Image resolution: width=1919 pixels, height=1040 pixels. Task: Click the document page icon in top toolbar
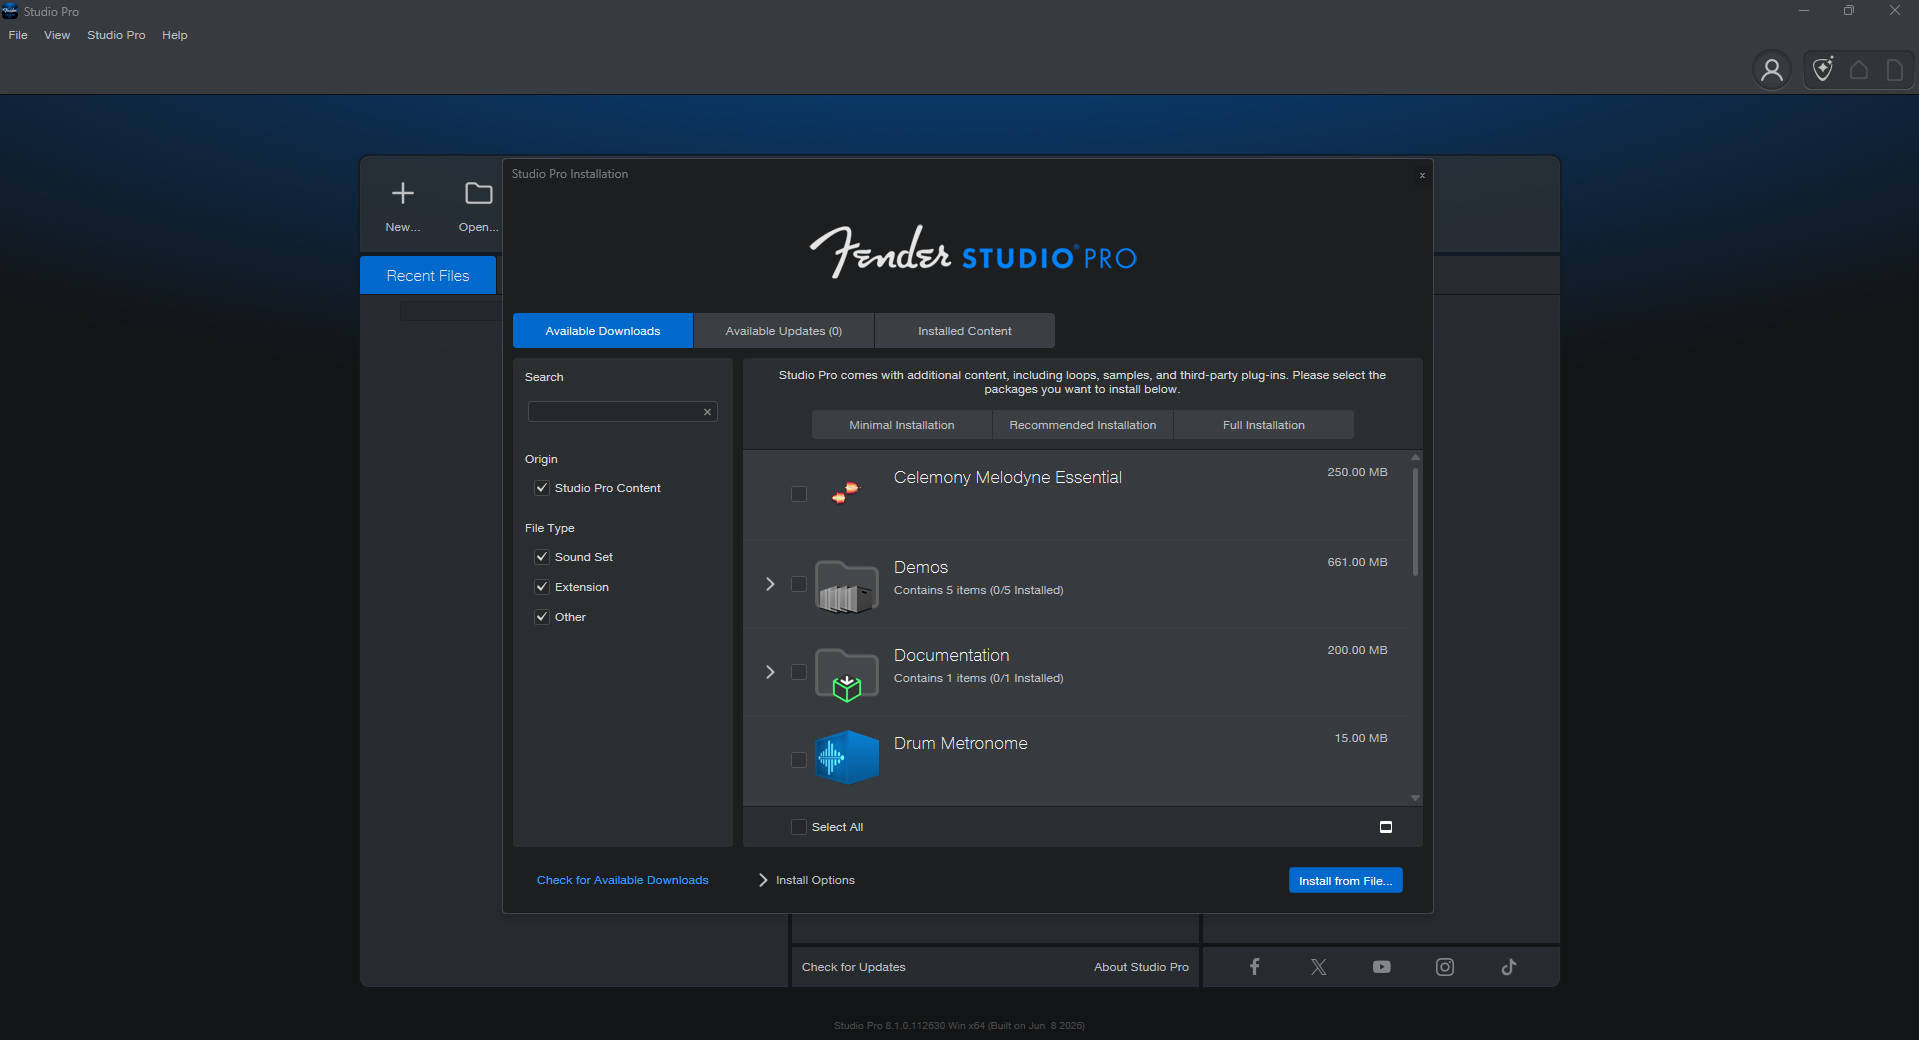pos(1895,70)
